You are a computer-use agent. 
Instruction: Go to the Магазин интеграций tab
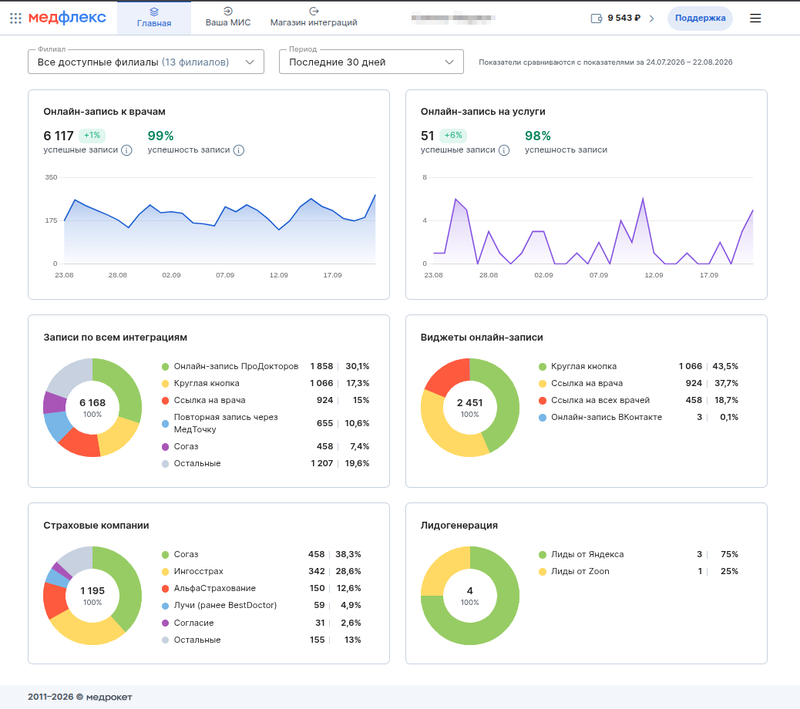pos(314,18)
